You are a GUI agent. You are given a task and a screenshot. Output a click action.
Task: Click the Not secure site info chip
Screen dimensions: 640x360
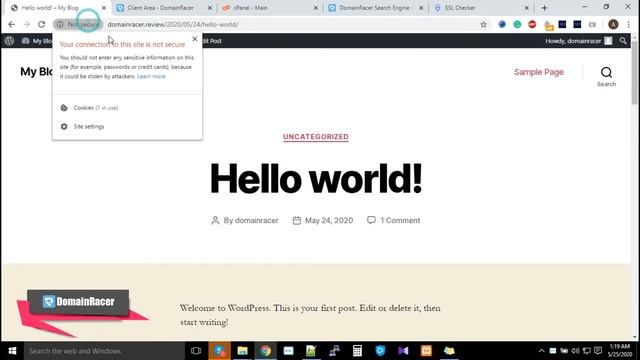78,24
